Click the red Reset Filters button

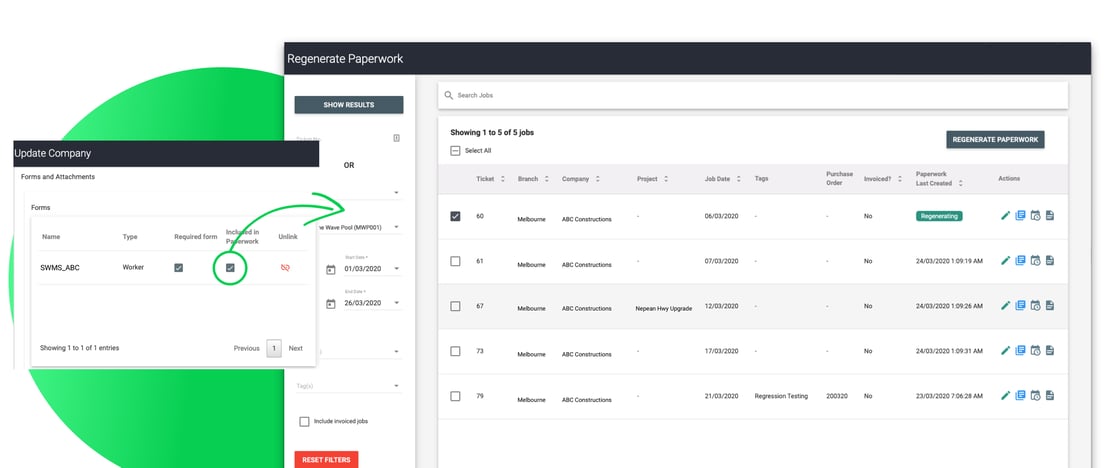click(326, 459)
